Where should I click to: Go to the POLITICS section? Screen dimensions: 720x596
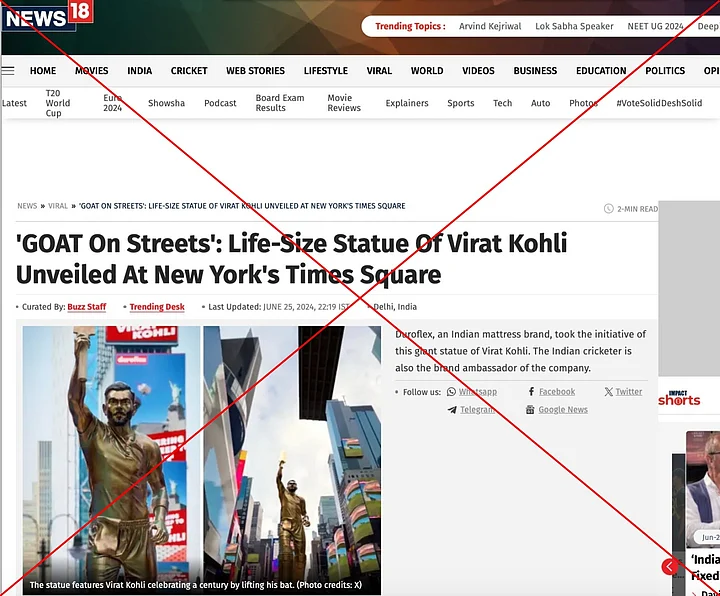[x=665, y=71]
